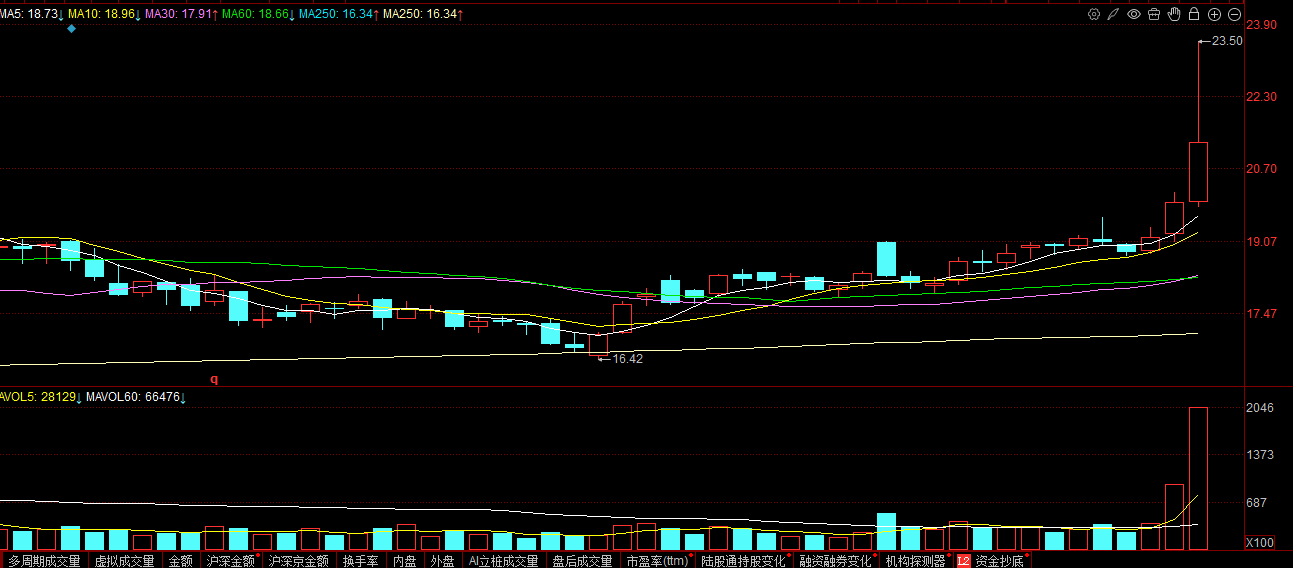Viewport: 1293px width, 568px height.
Task: Open the 陆股通持股变化 tab
Action: pyautogui.click(x=745, y=561)
